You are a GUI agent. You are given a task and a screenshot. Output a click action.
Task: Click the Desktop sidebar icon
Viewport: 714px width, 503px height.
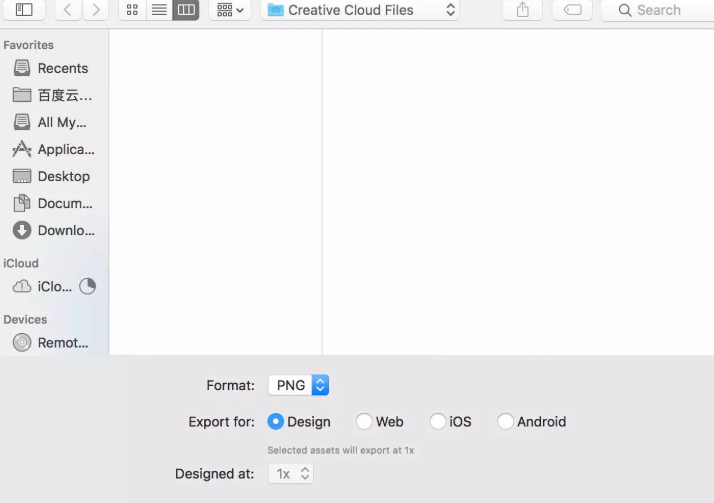tap(22, 176)
